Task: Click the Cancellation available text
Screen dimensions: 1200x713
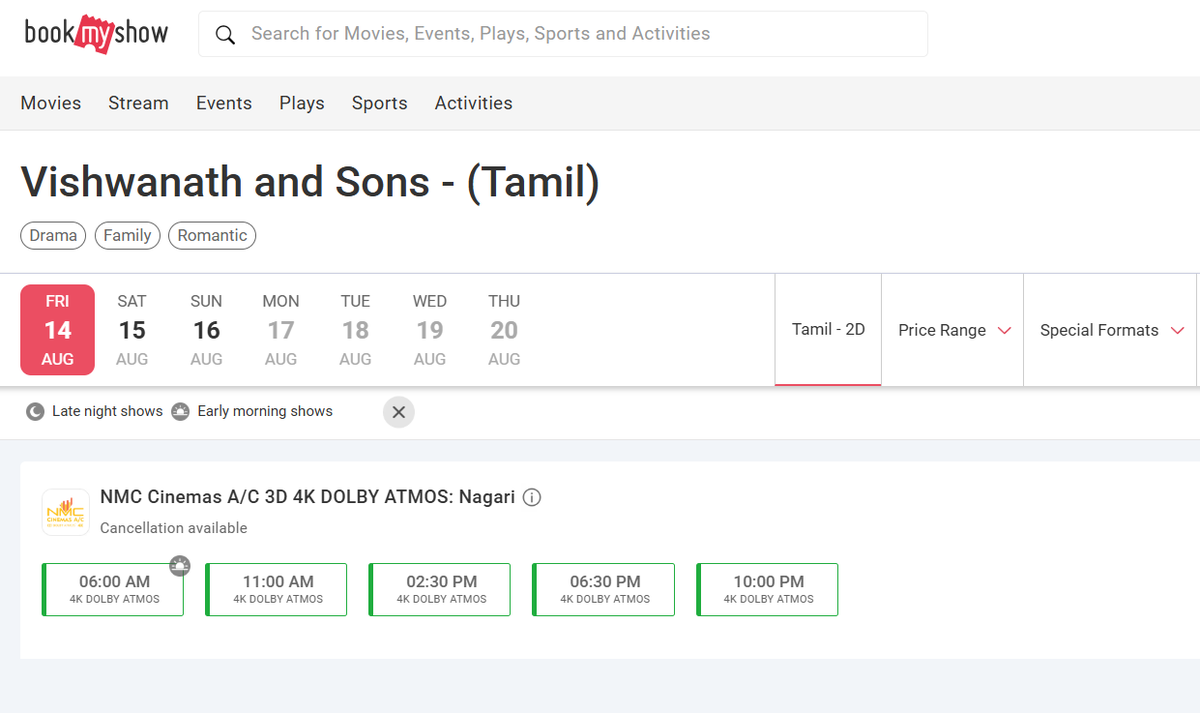Action: [x=173, y=528]
